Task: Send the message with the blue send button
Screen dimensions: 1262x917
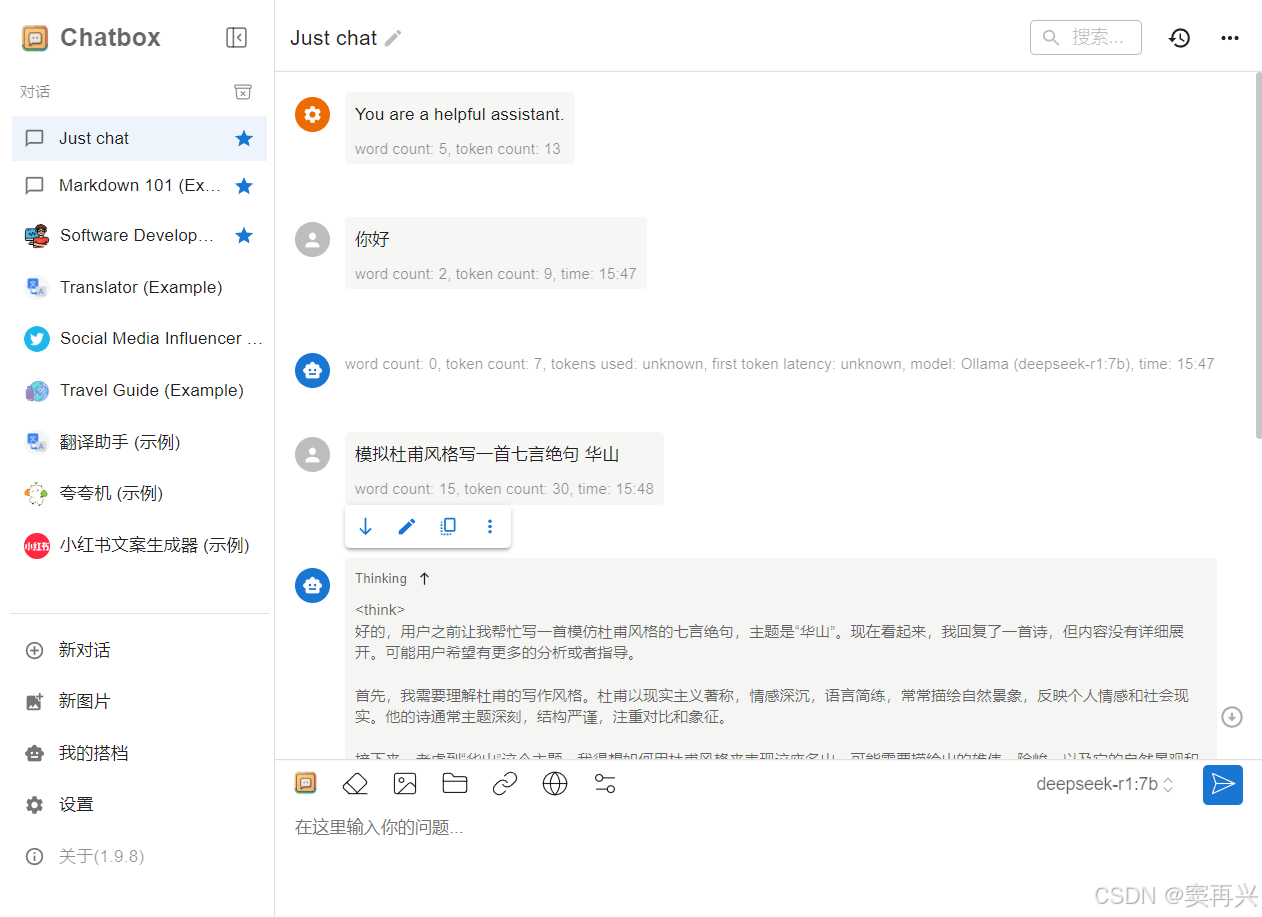Action: pyautogui.click(x=1223, y=785)
